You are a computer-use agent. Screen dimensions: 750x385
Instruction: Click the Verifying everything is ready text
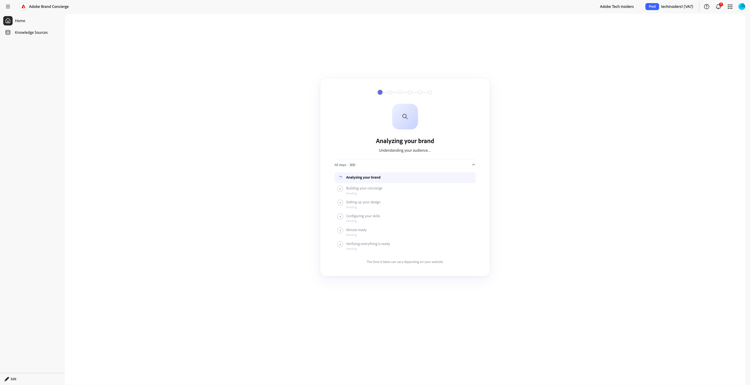[368, 243]
